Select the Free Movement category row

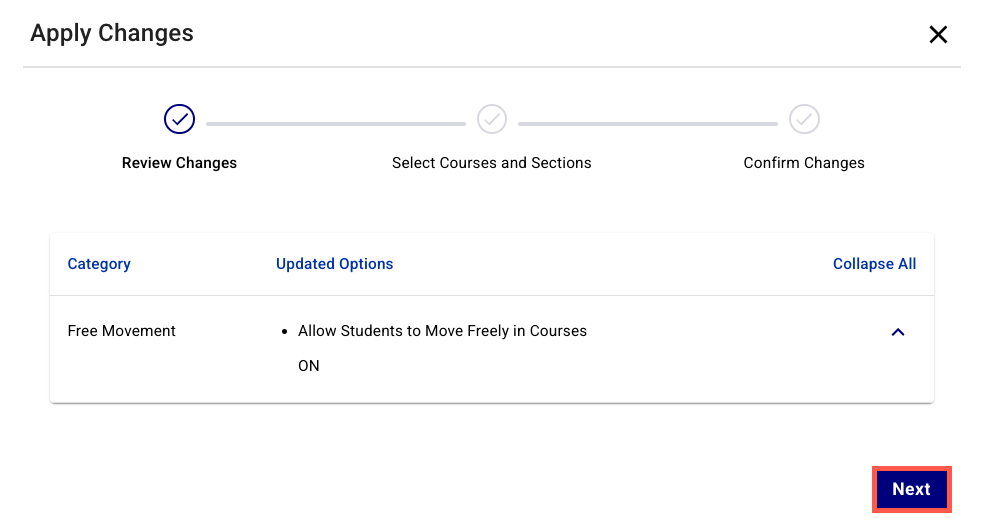click(492, 349)
